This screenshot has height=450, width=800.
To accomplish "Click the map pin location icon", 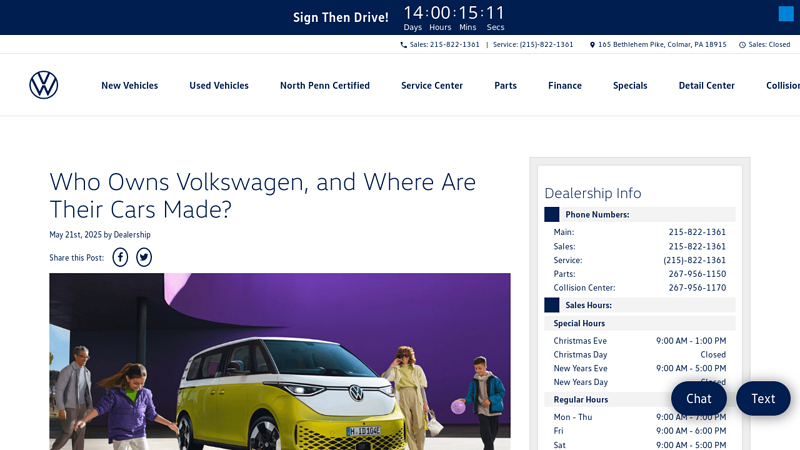I will click(592, 45).
